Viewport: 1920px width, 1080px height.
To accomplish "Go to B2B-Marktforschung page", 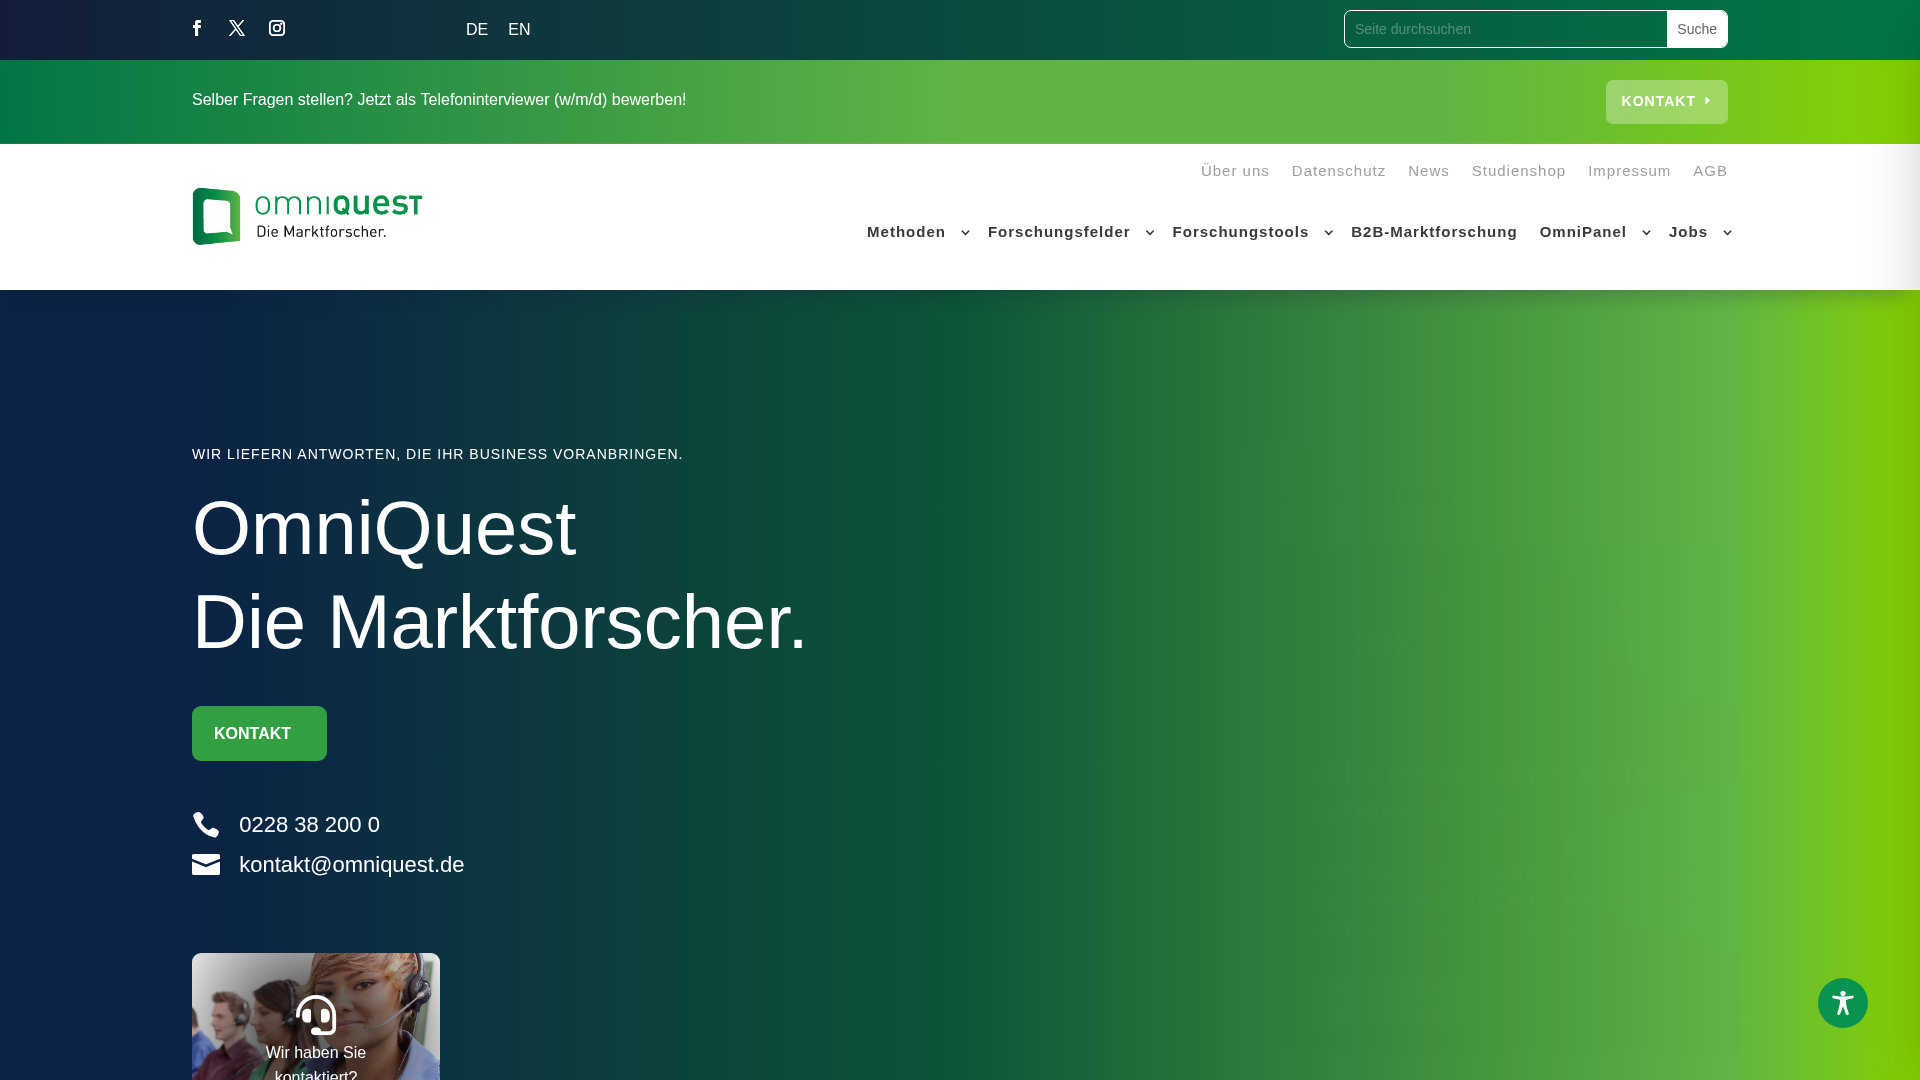I will point(1434,232).
